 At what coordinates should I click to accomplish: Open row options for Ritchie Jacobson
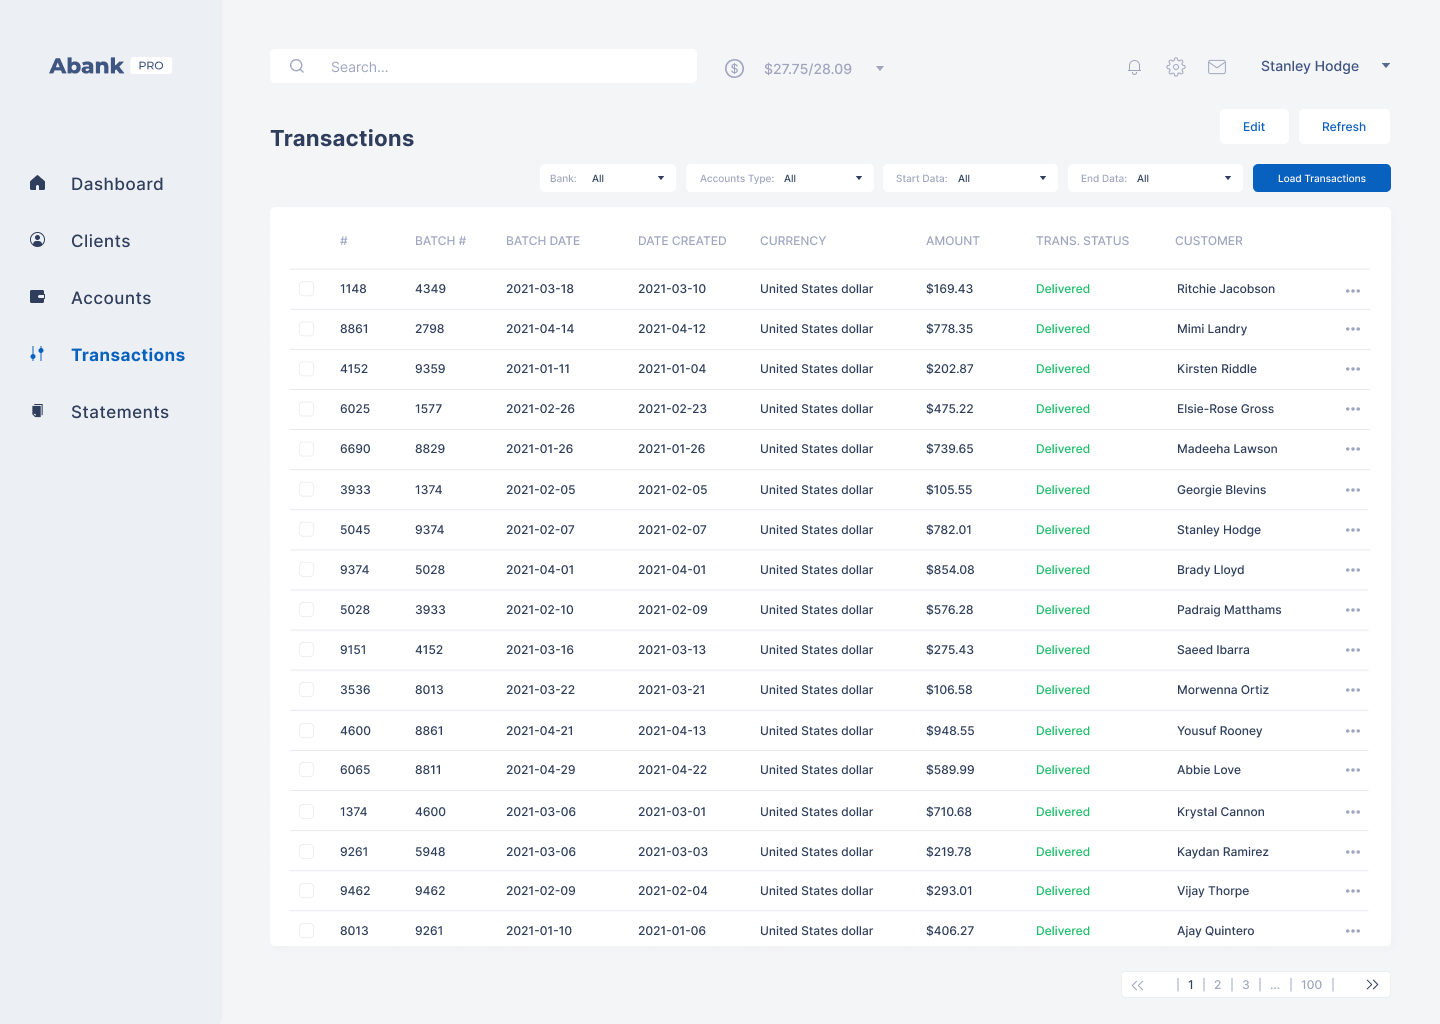point(1353,291)
